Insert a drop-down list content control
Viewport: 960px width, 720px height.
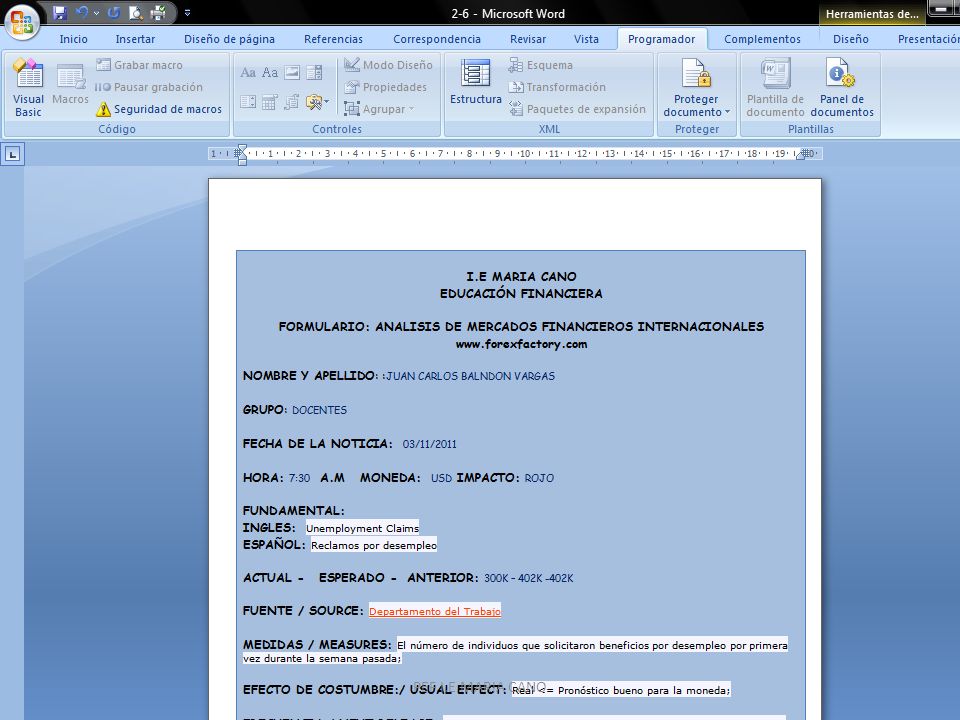point(248,102)
